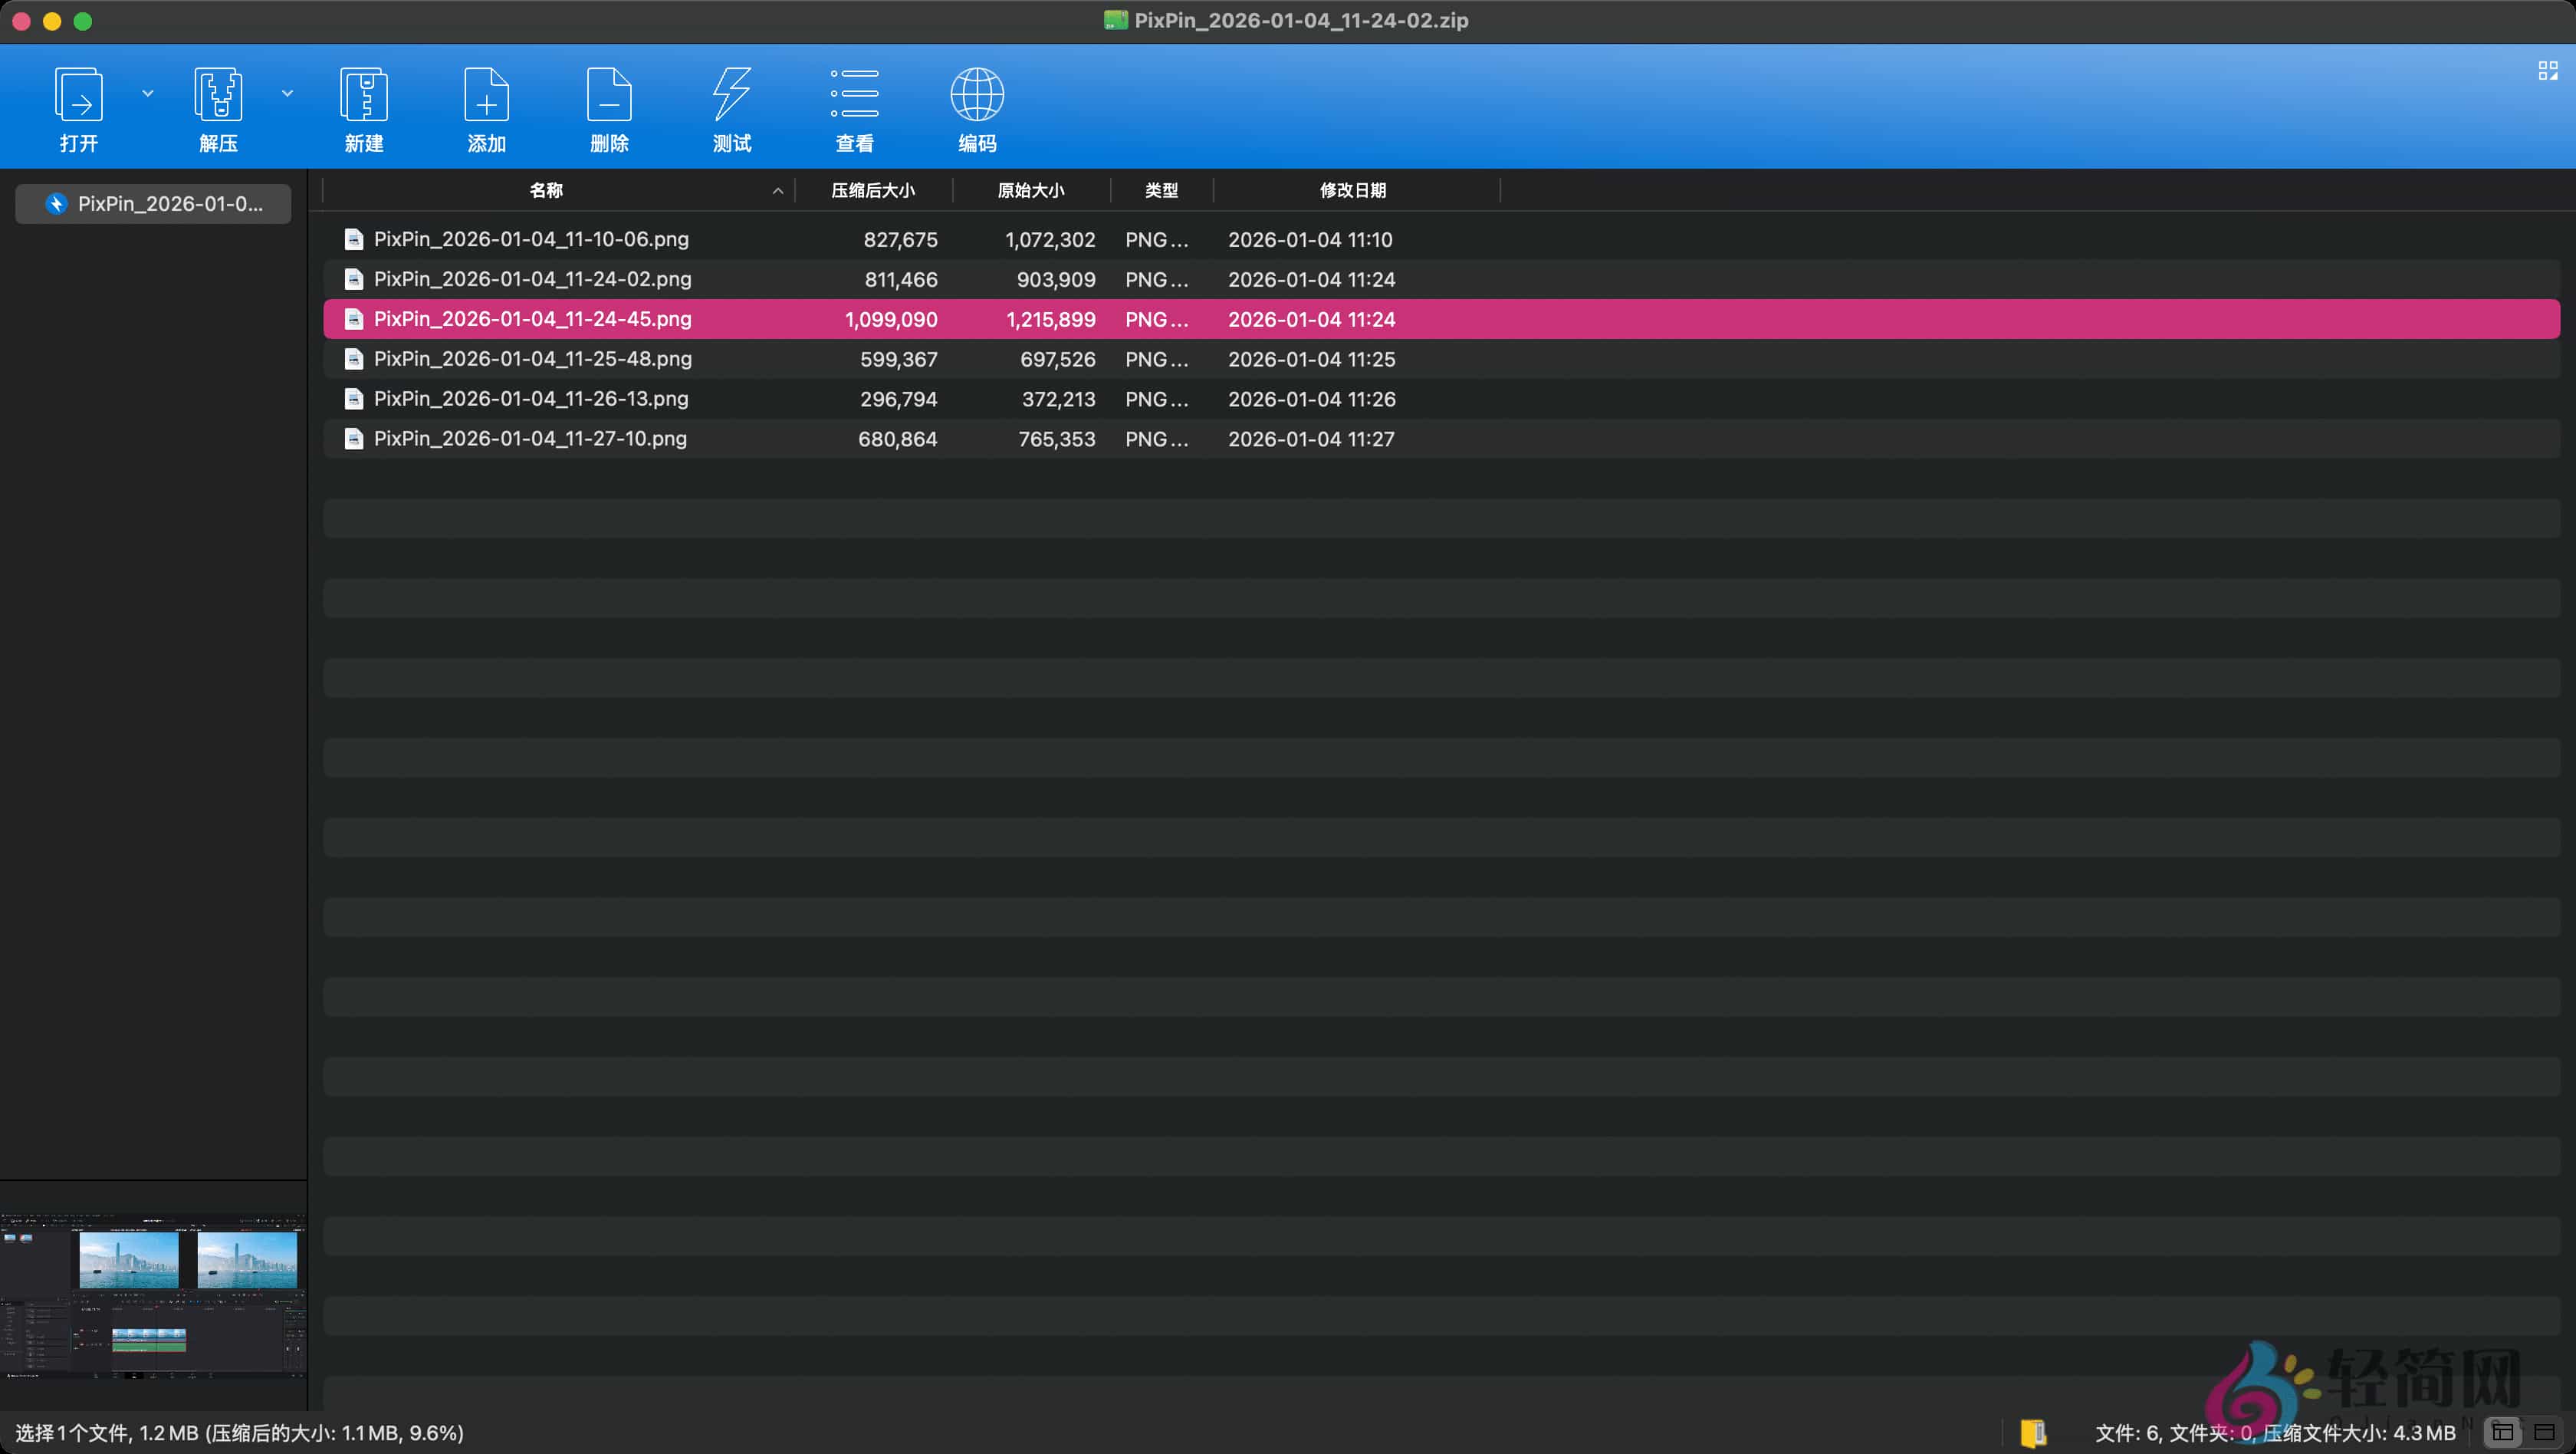Expand the dropdown arrow beside 打开
The height and width of the screenshot is (1454, 2576).
pyautogui.click(x=148, y=93)
